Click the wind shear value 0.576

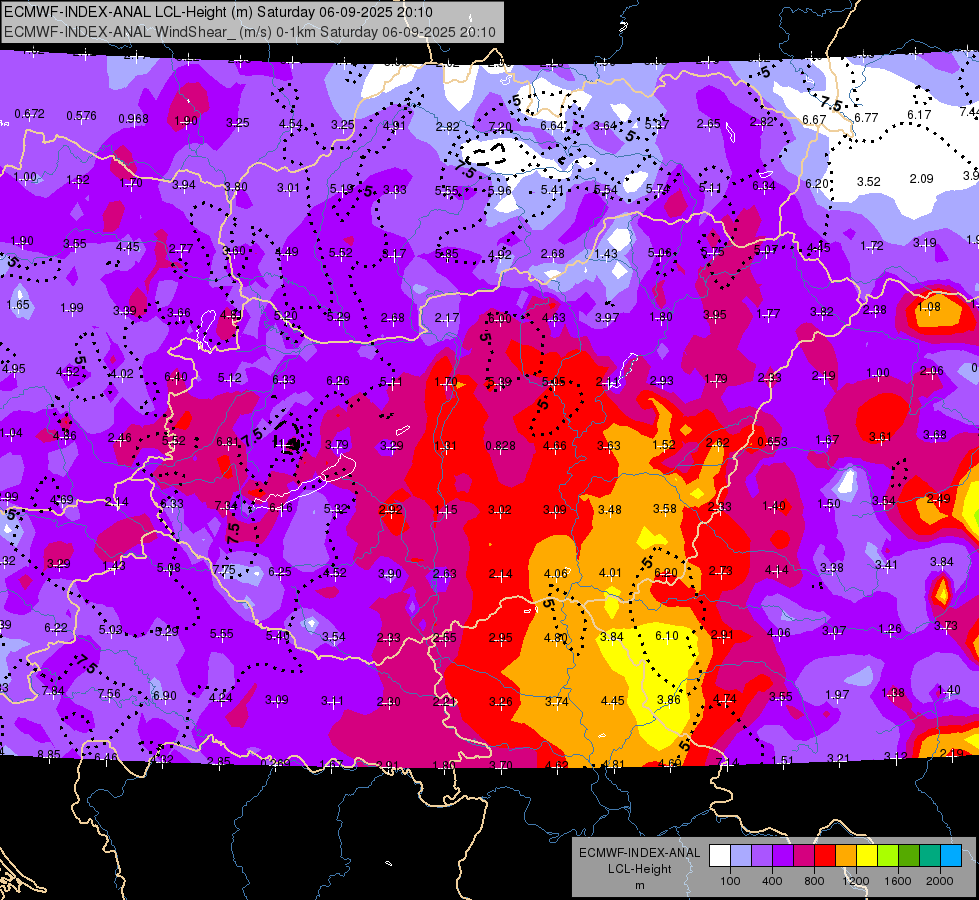[x=81, y=116]
